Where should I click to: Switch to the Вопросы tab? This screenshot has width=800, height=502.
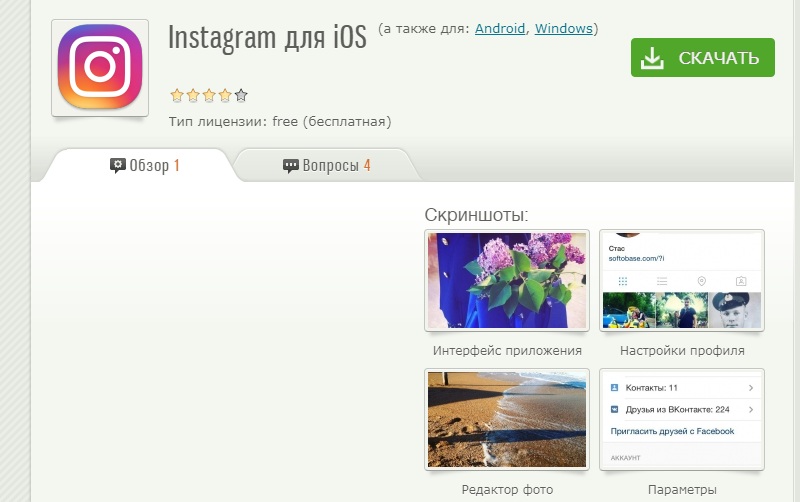click(x=327, y=165)
